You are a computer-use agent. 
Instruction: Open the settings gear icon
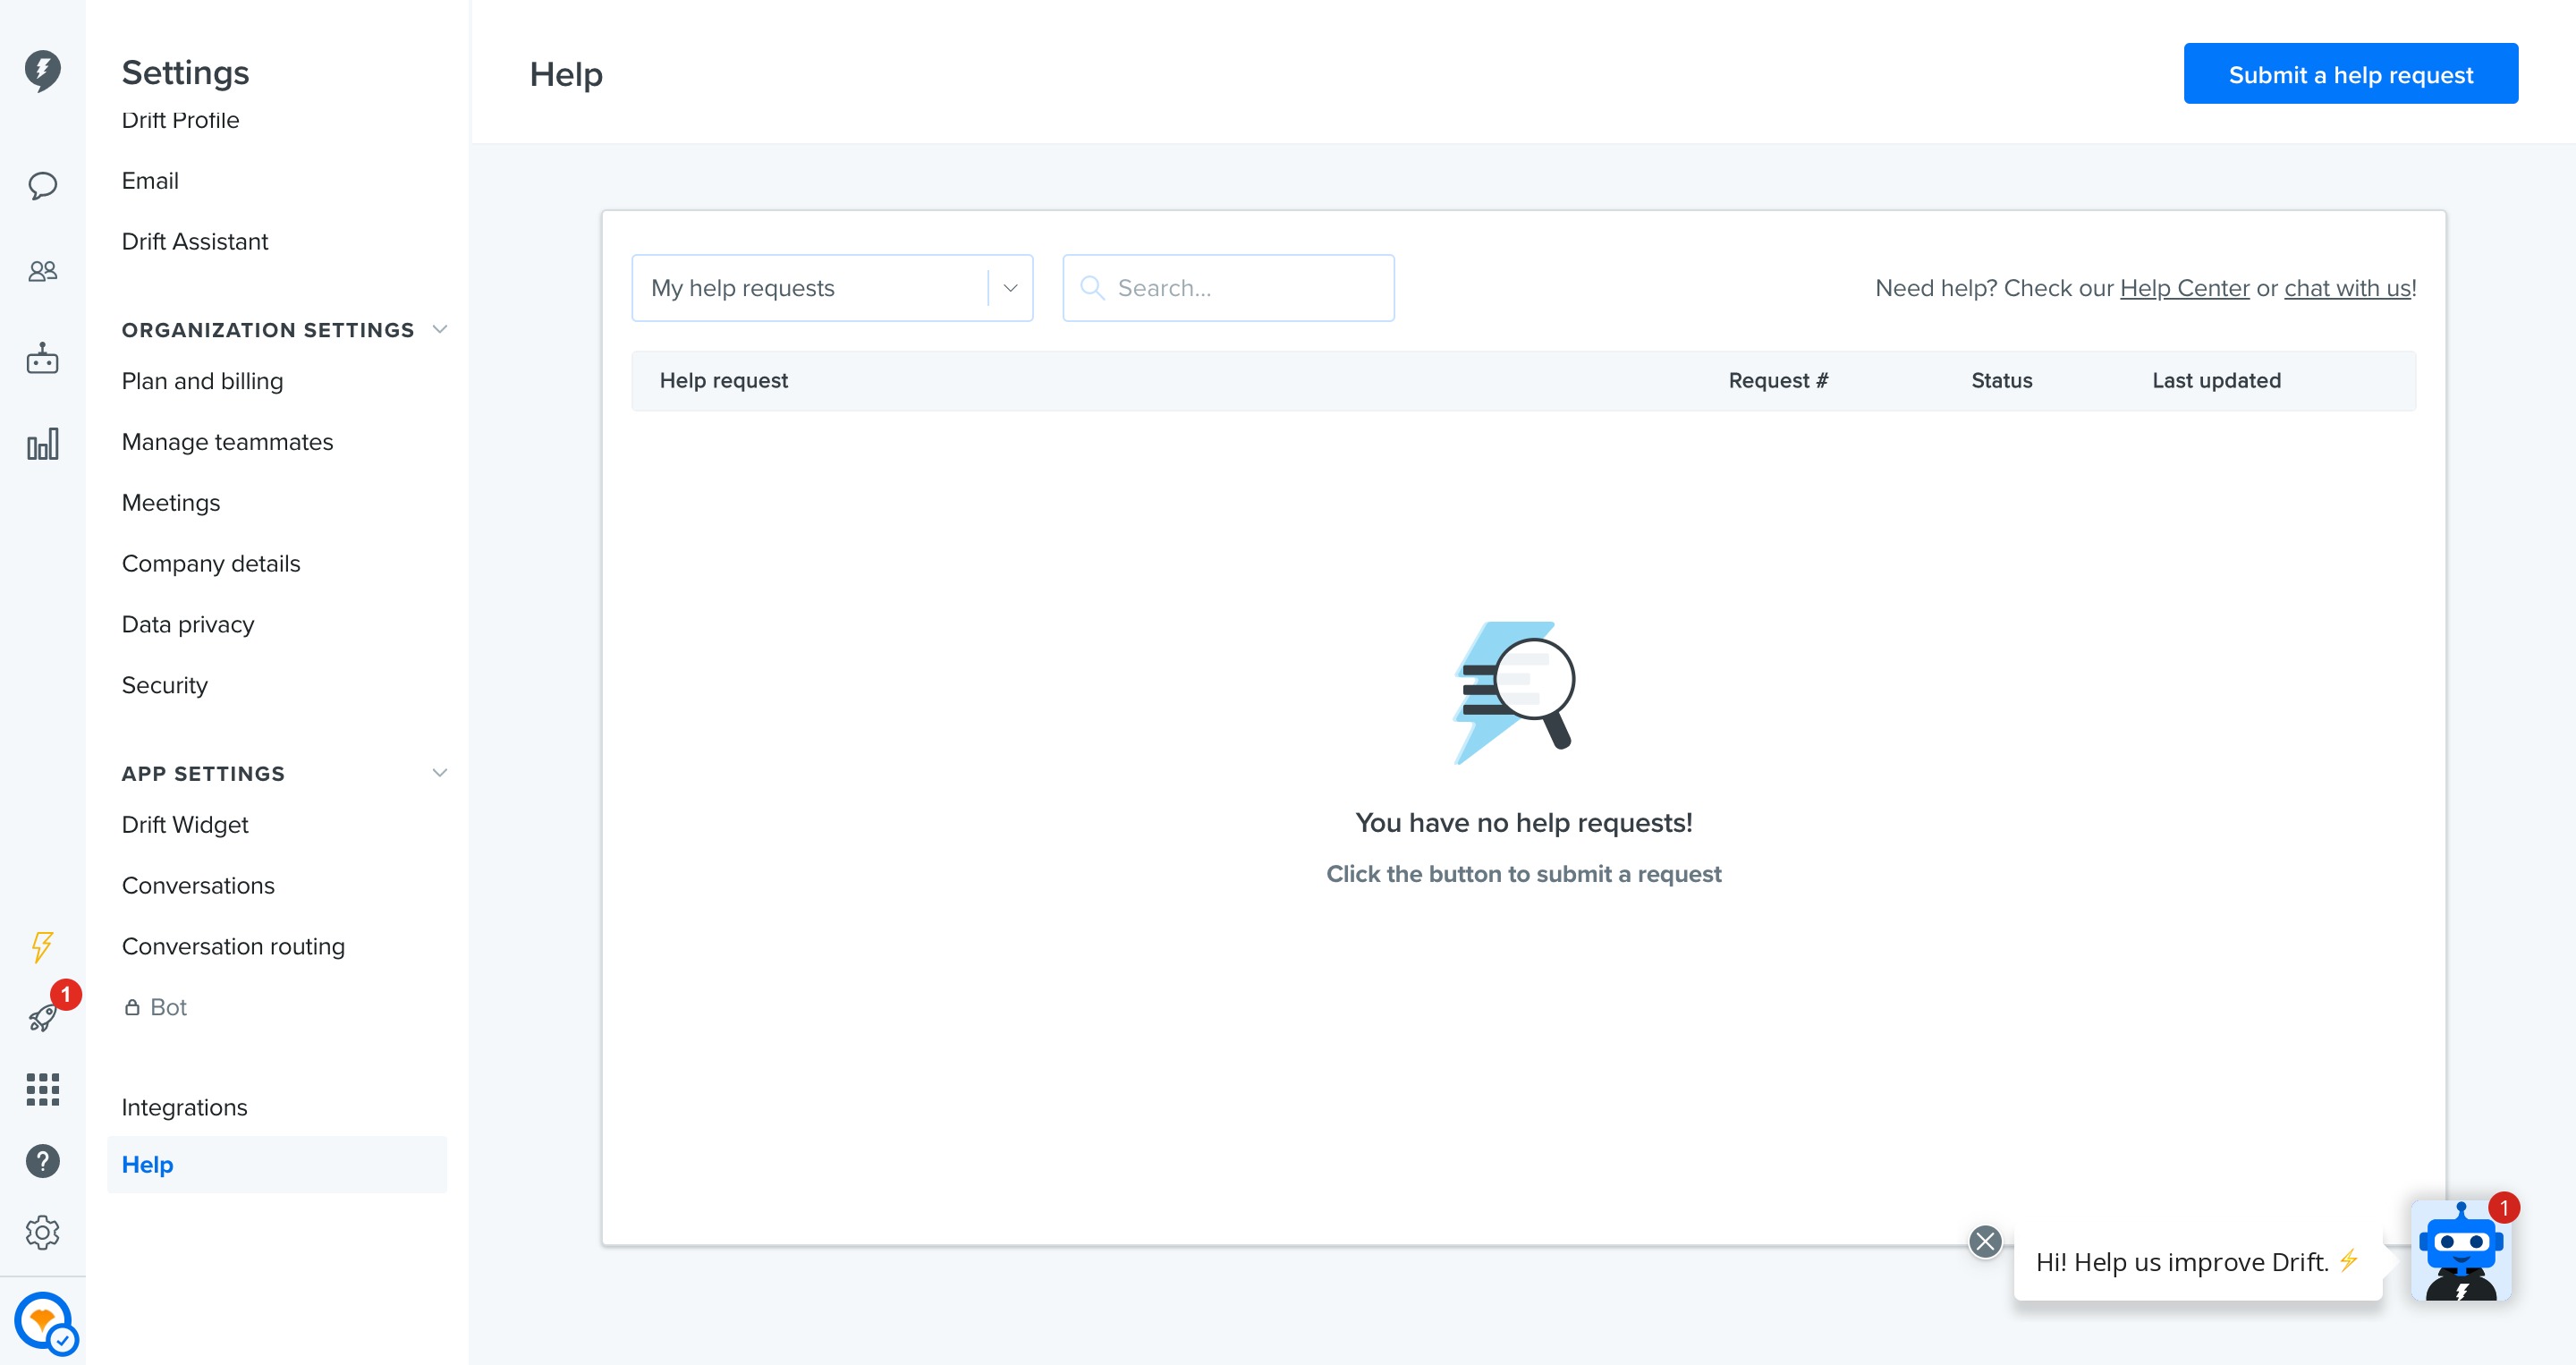[x=42, y=1233]
